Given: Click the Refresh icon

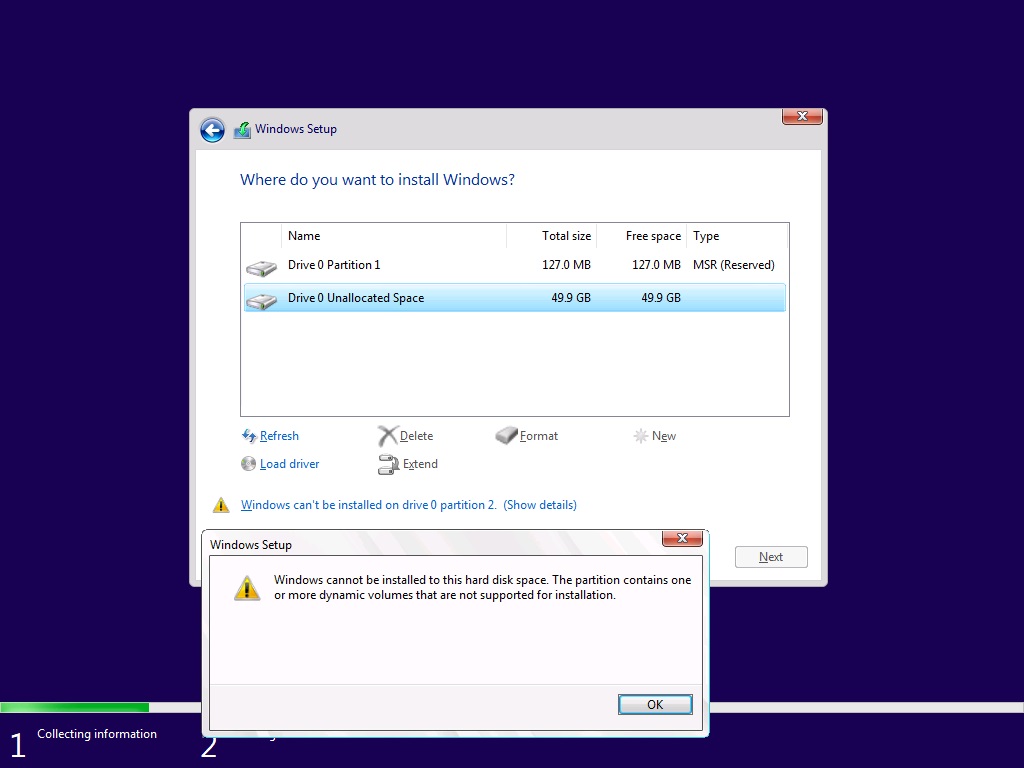Looking at the screenshot, I should (249, 436).
